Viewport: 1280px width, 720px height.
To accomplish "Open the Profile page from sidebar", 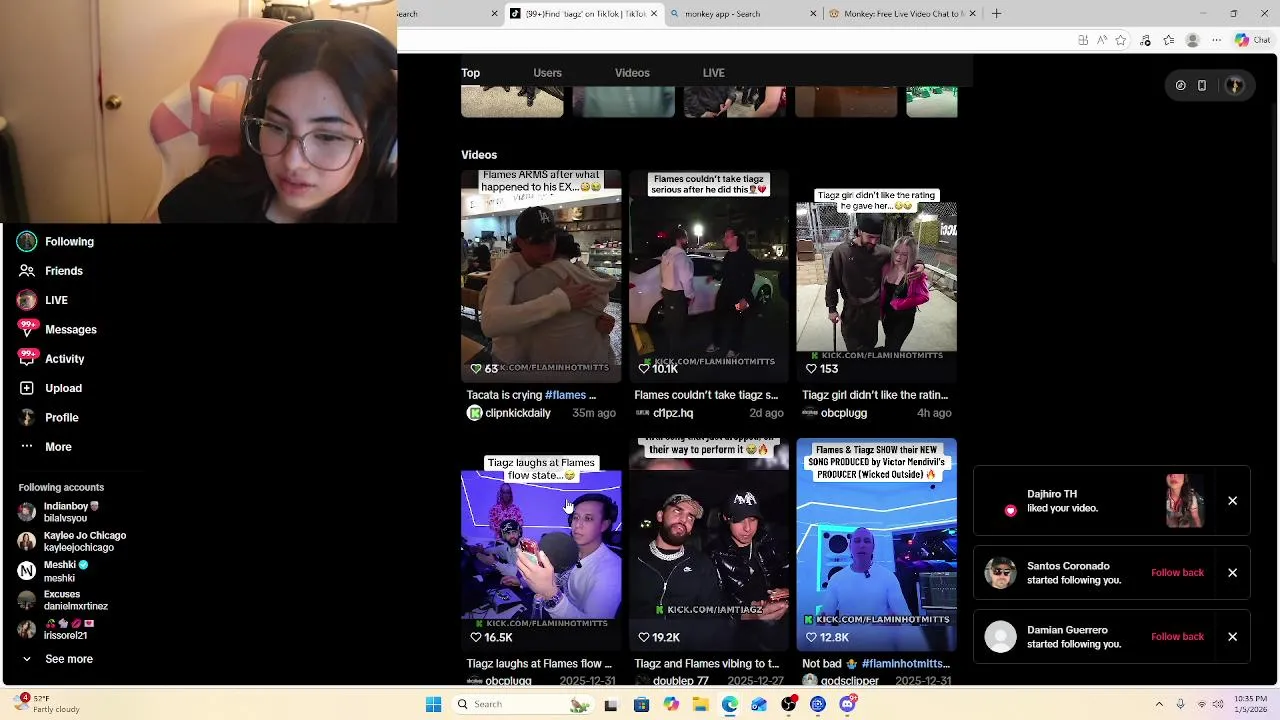I will [48, 417].
